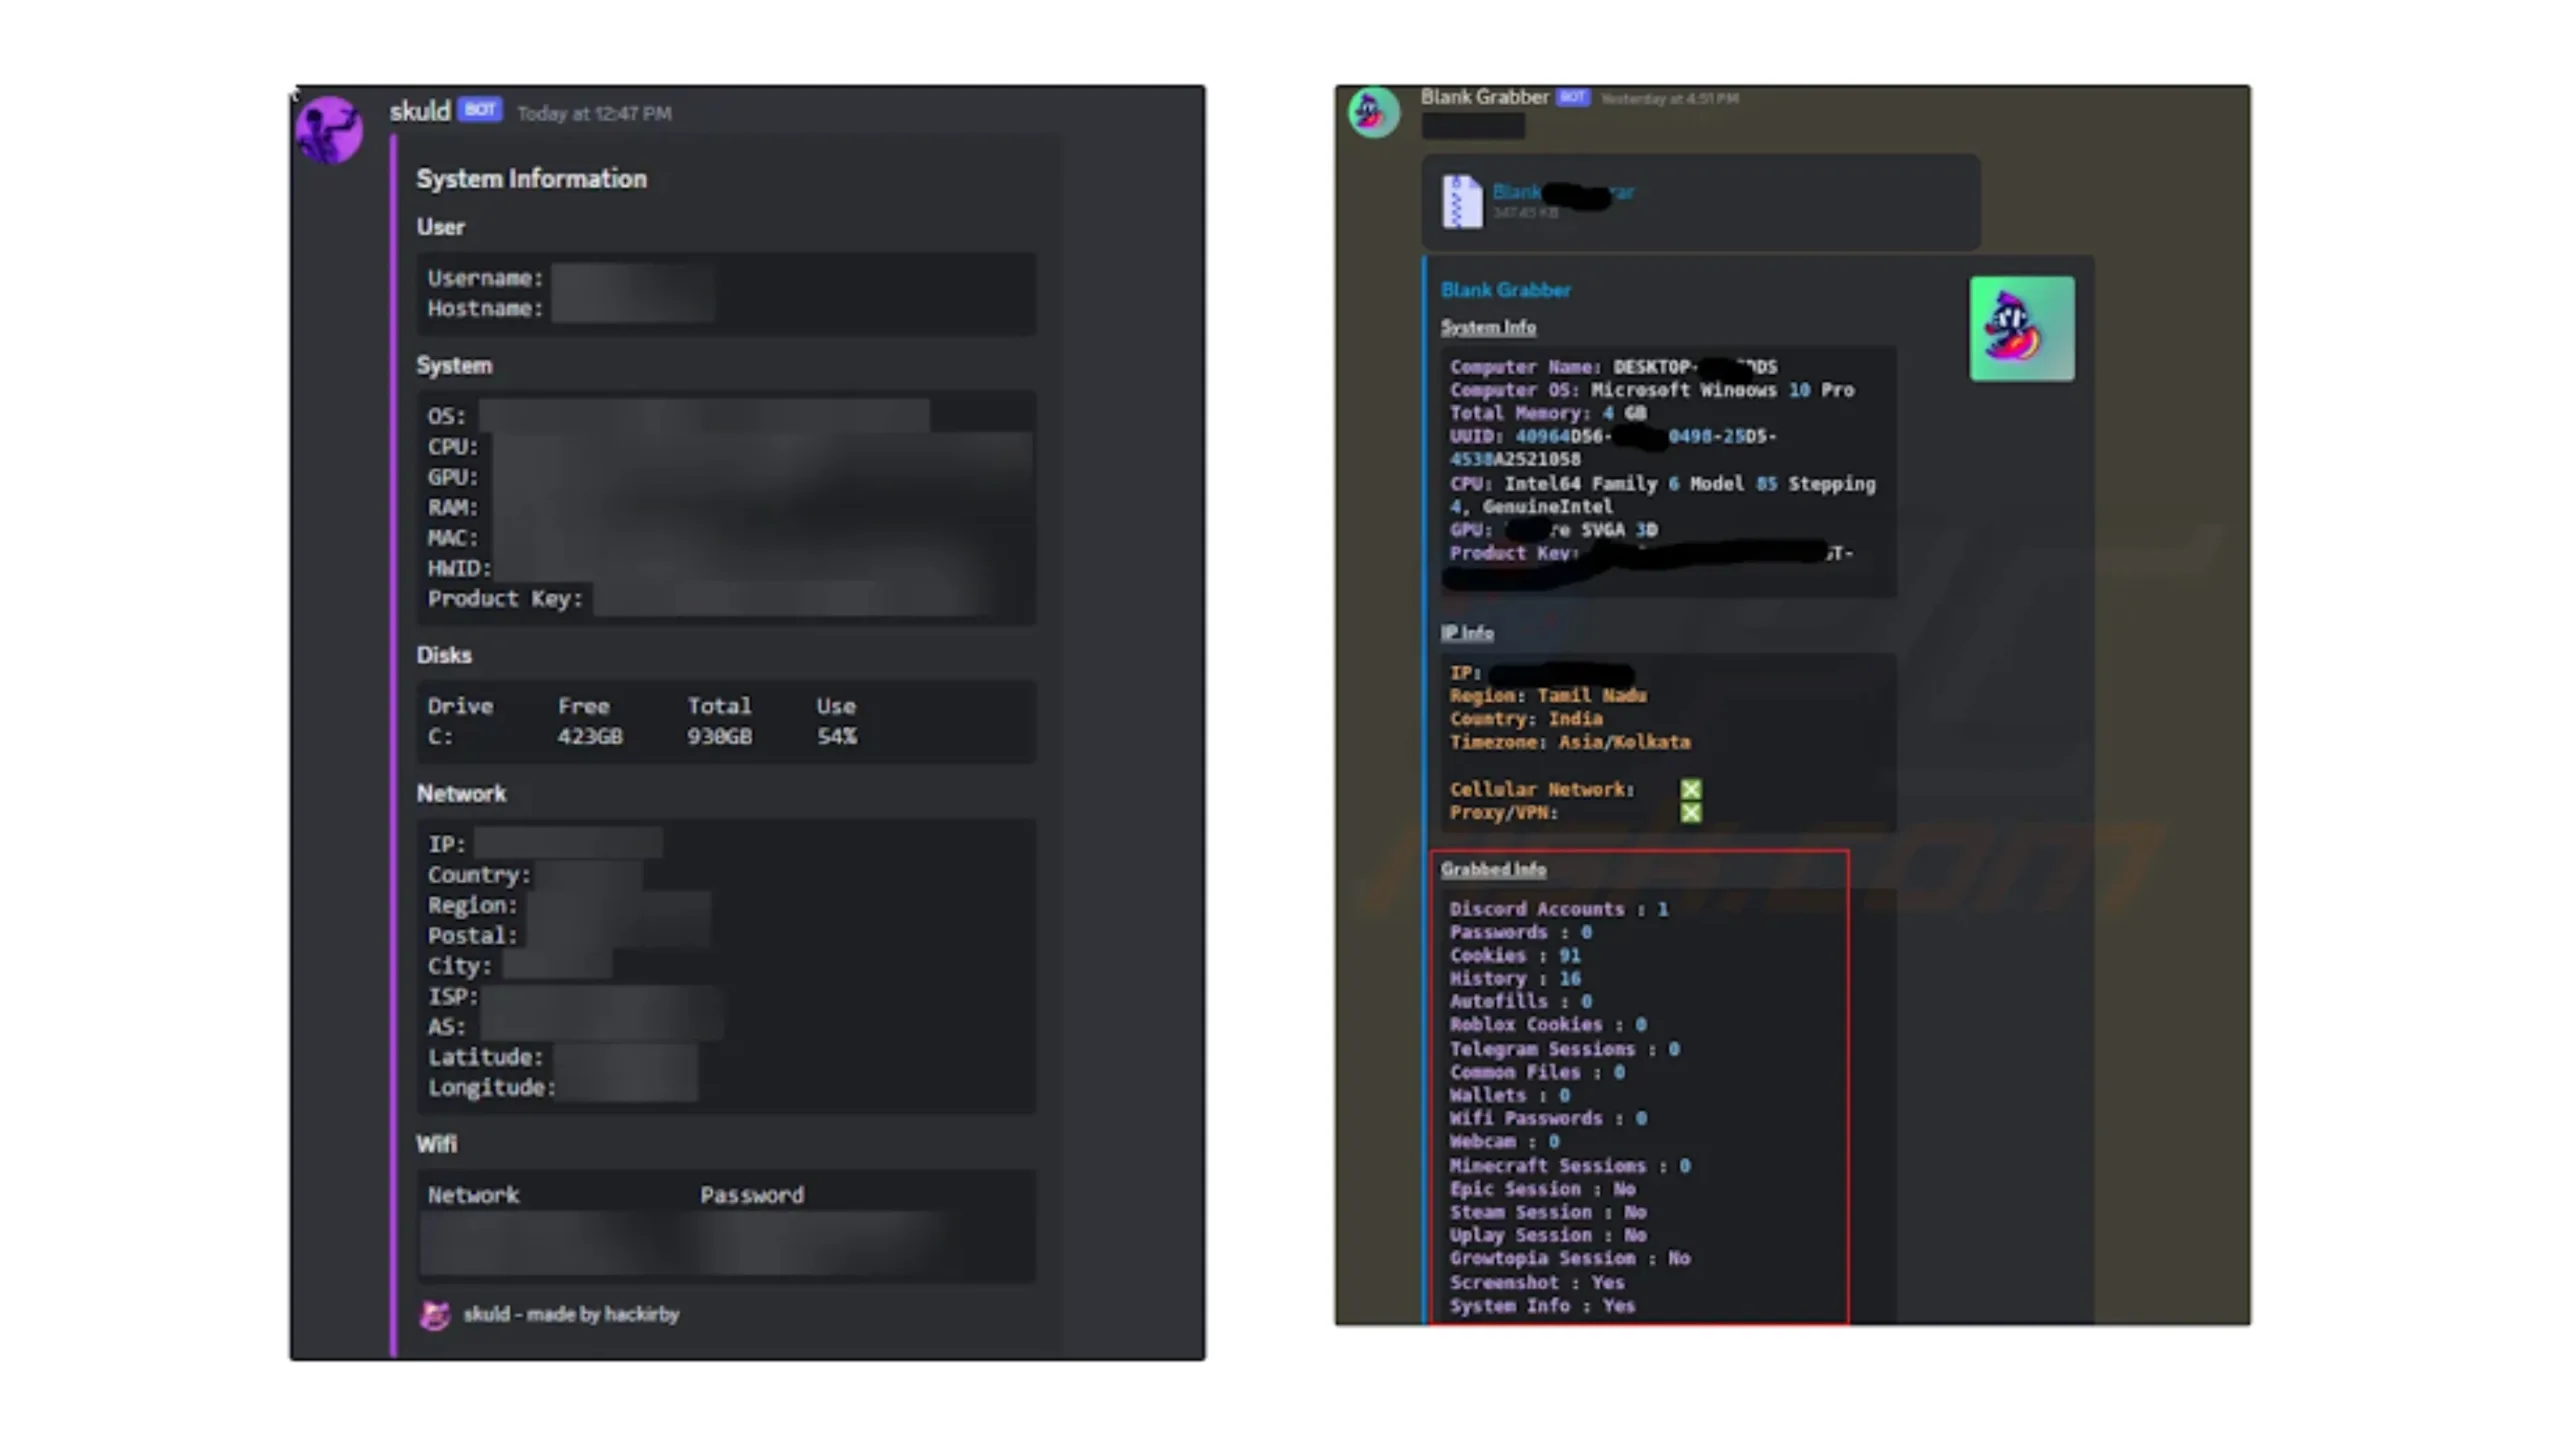Click the 'Latitude:' line
The width and height of the screenshot is (2560, 1440).
click(486, 1057)
